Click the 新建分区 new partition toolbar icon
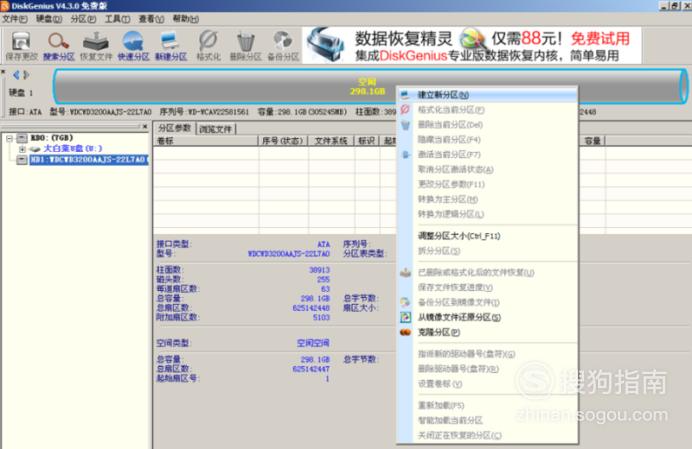Viewport: 692px width, 449px height. click(x=171, y=46)
